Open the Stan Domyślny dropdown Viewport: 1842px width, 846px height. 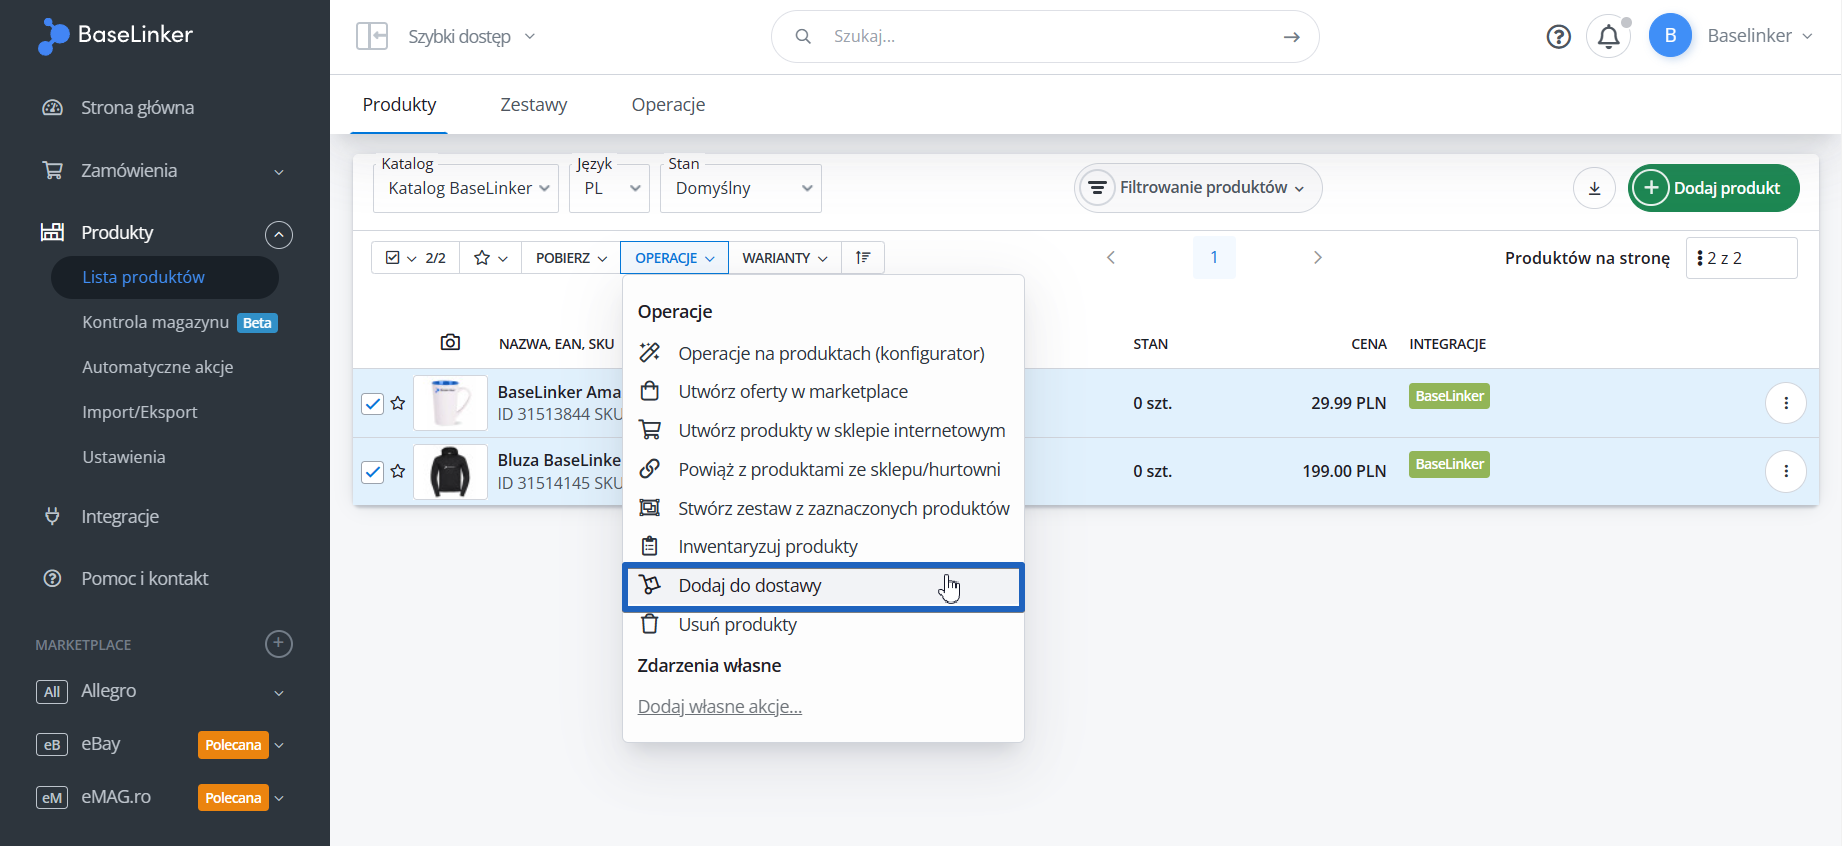point(741,188)
